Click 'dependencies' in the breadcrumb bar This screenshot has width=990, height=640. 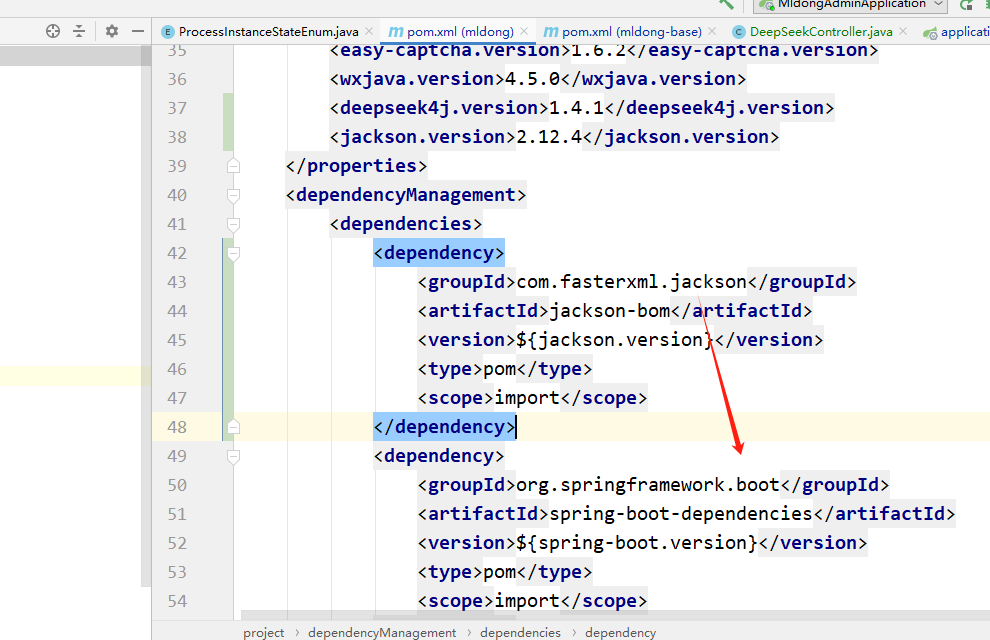[x=520, y=632]
